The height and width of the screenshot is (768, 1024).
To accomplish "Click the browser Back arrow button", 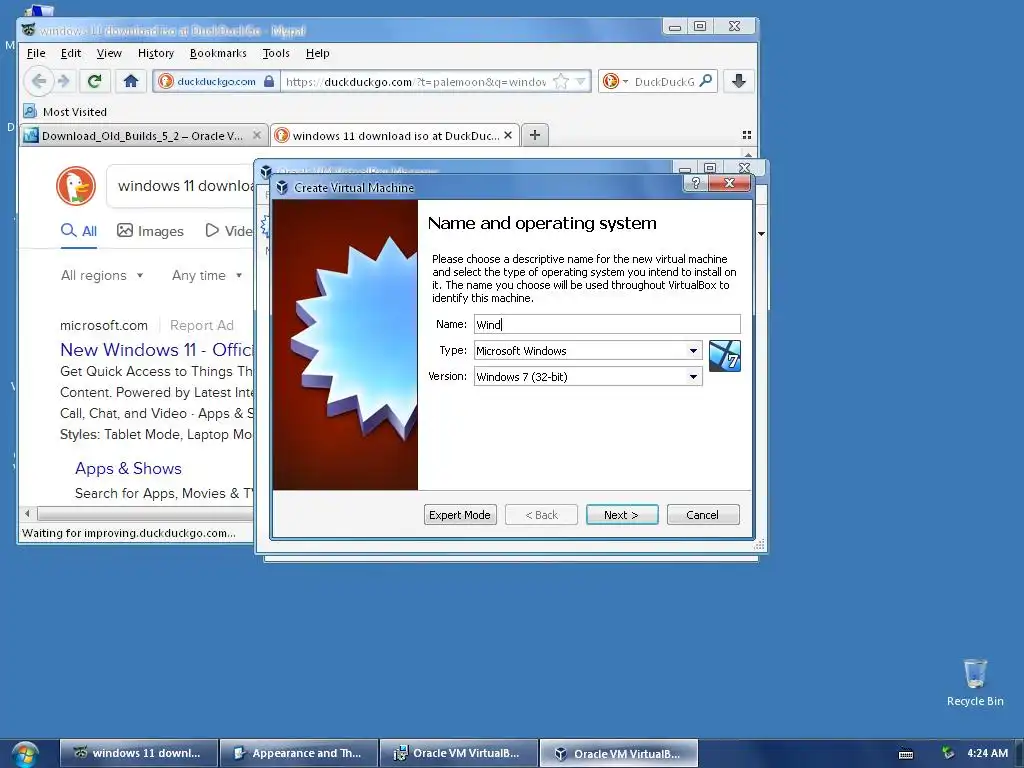I will pyautogui.click(x=39, y=81).
